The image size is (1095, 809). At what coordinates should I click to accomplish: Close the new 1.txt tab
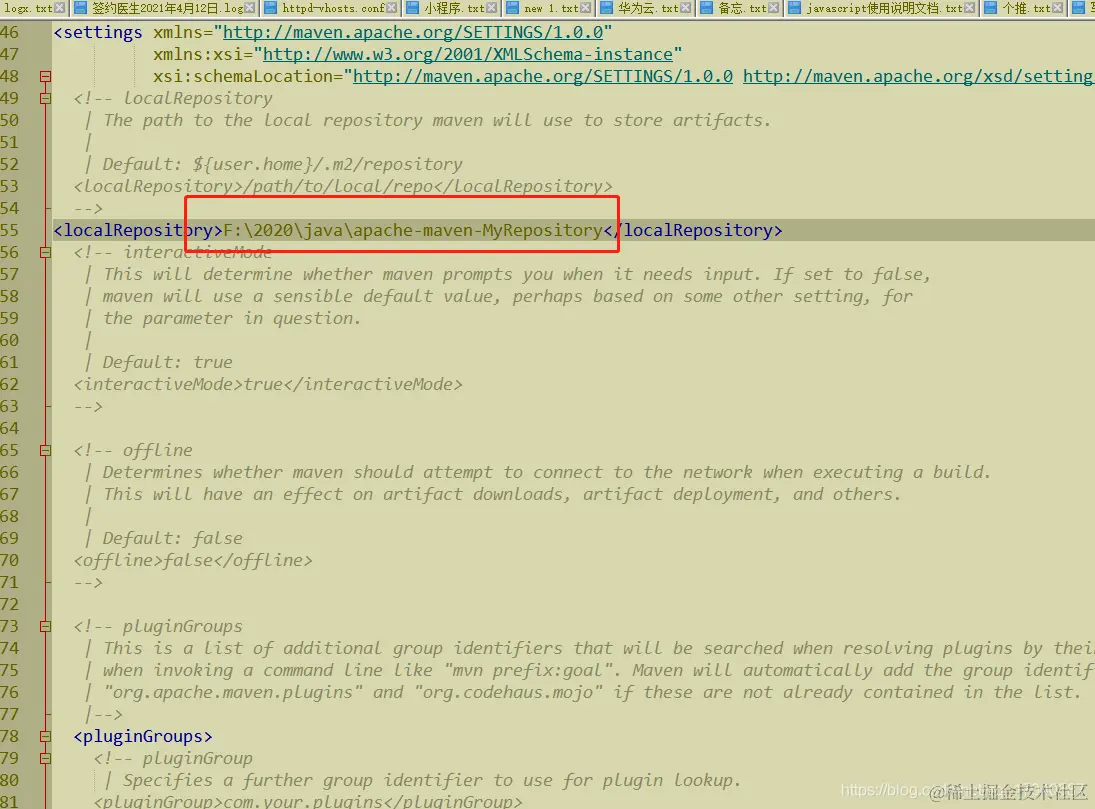[x=585, y=8]
